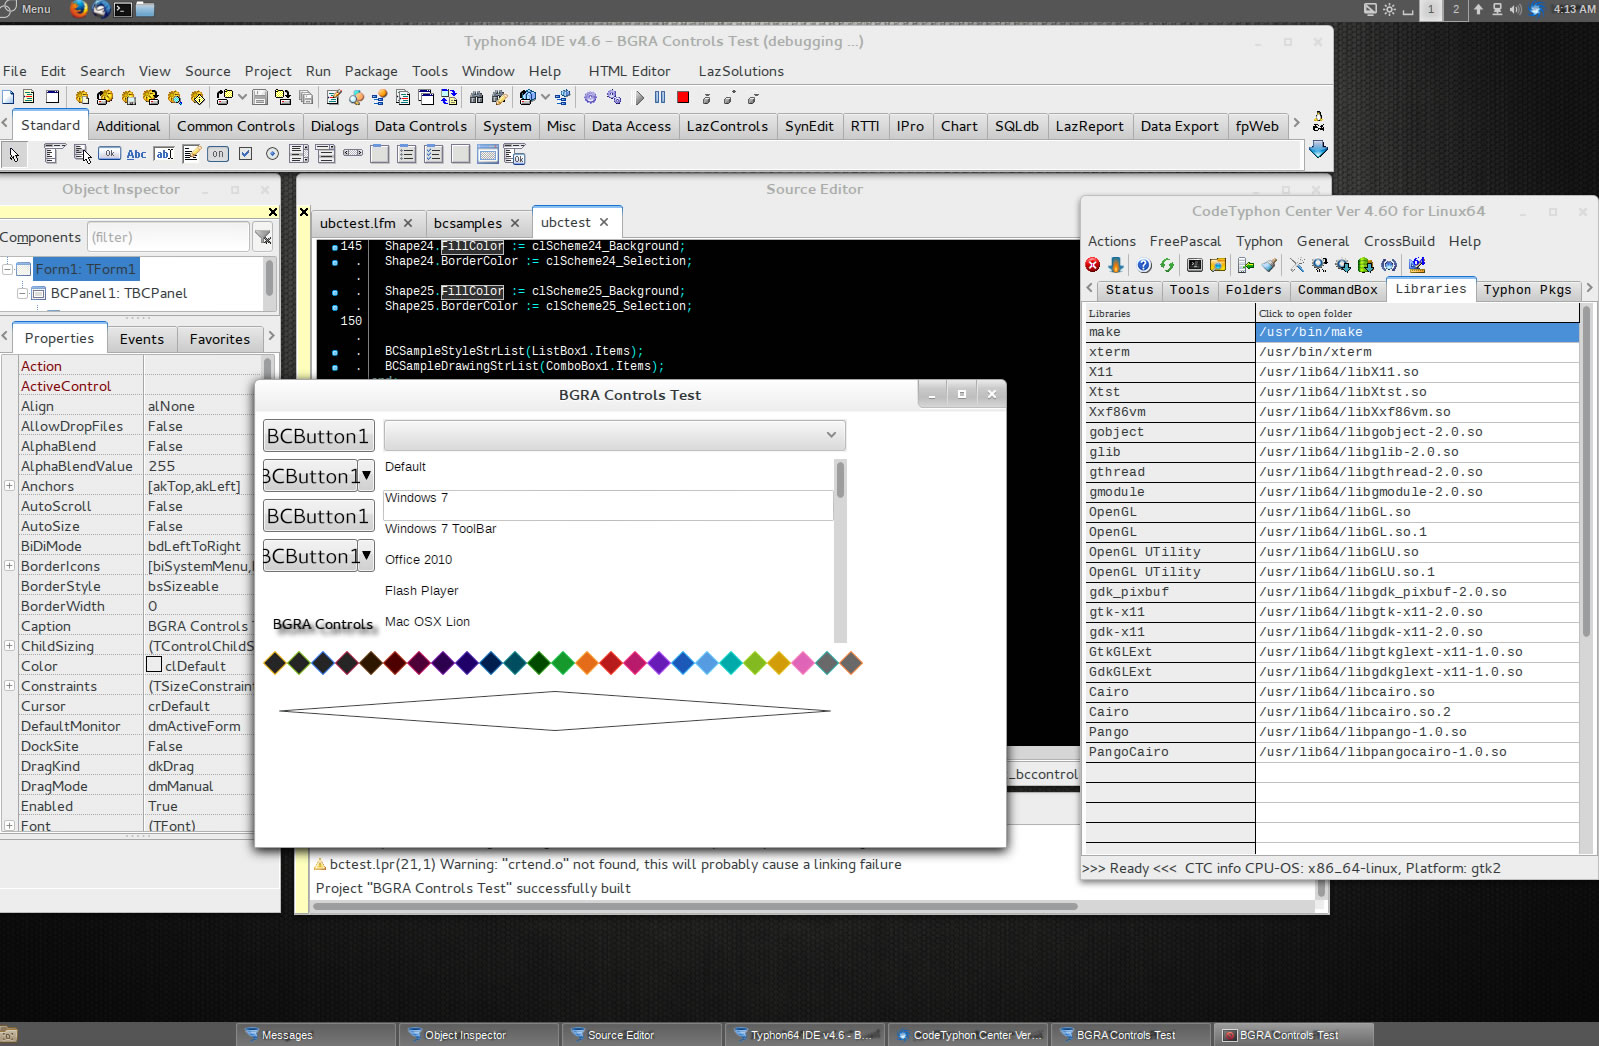This screenshot has width=1599, height=1046.
Task: Switch to the Events tab in Object Inspector
Action: point(142,339)
